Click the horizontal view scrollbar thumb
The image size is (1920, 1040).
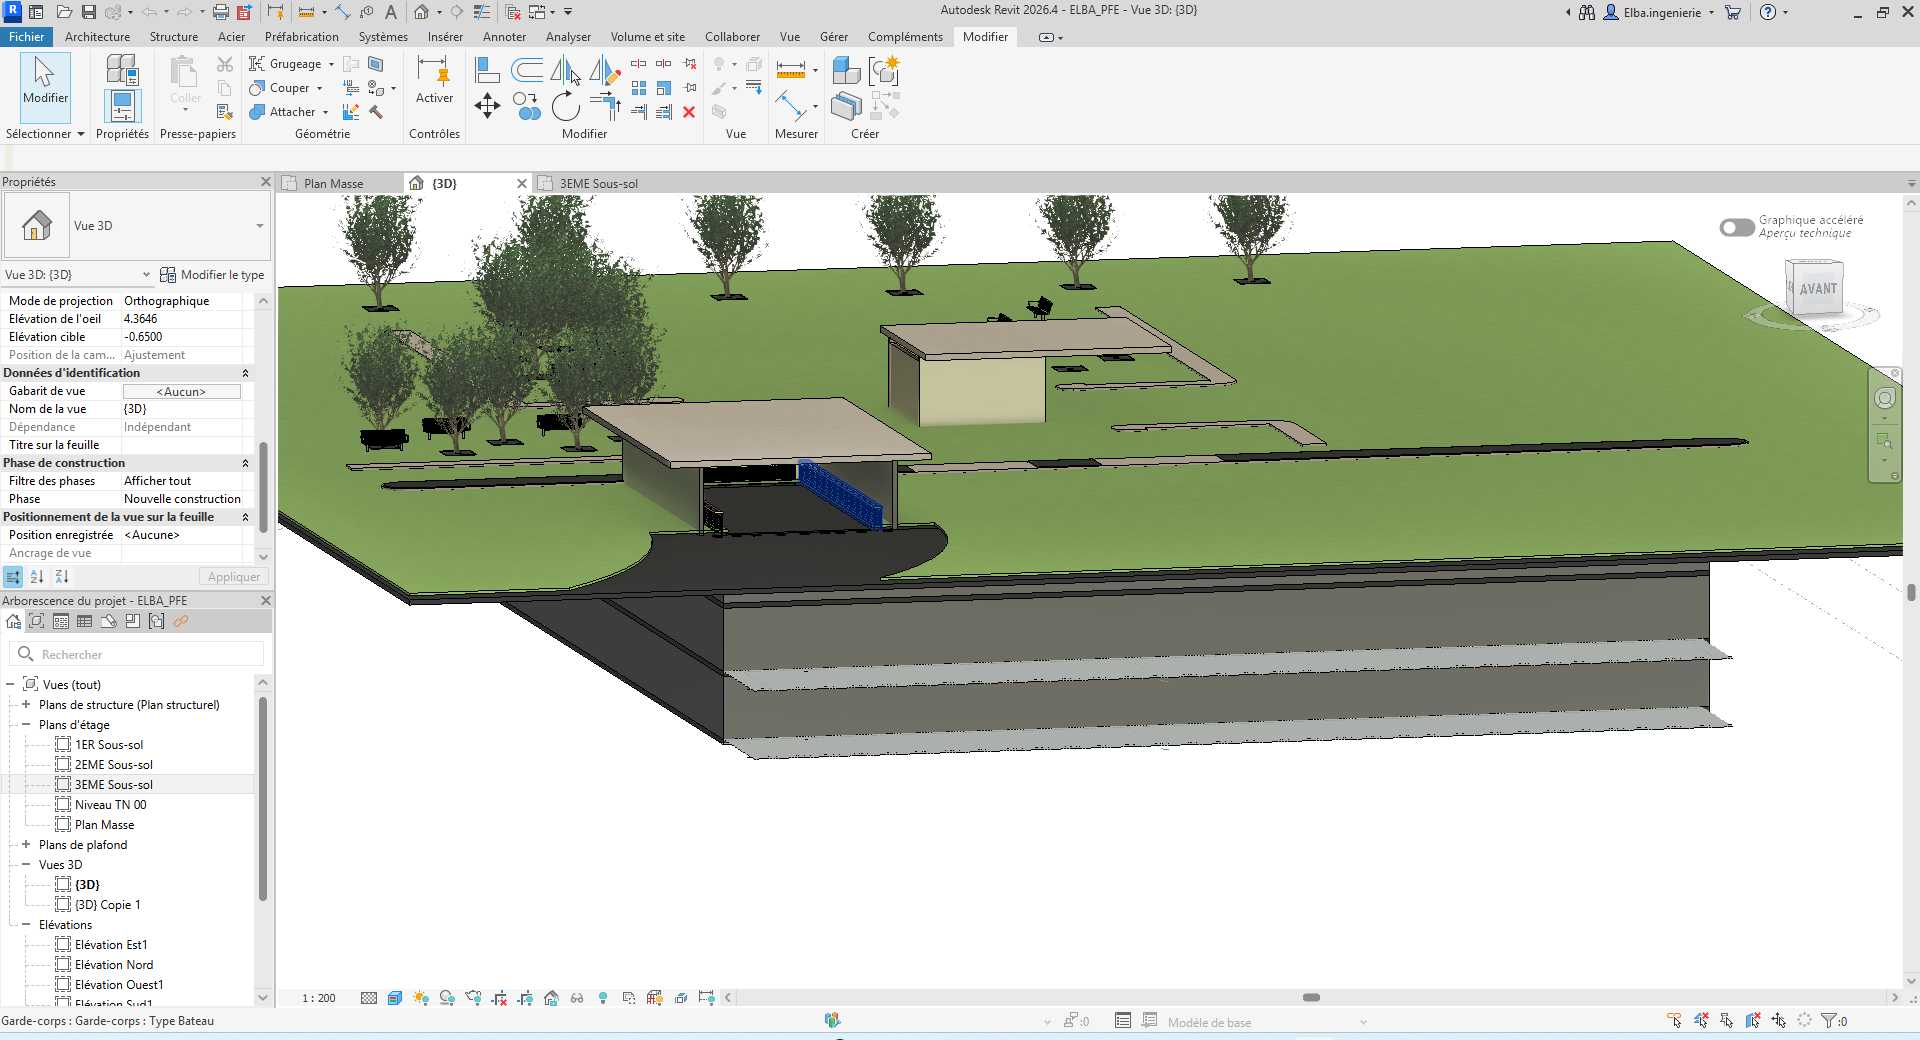[x=1311, y=998]
